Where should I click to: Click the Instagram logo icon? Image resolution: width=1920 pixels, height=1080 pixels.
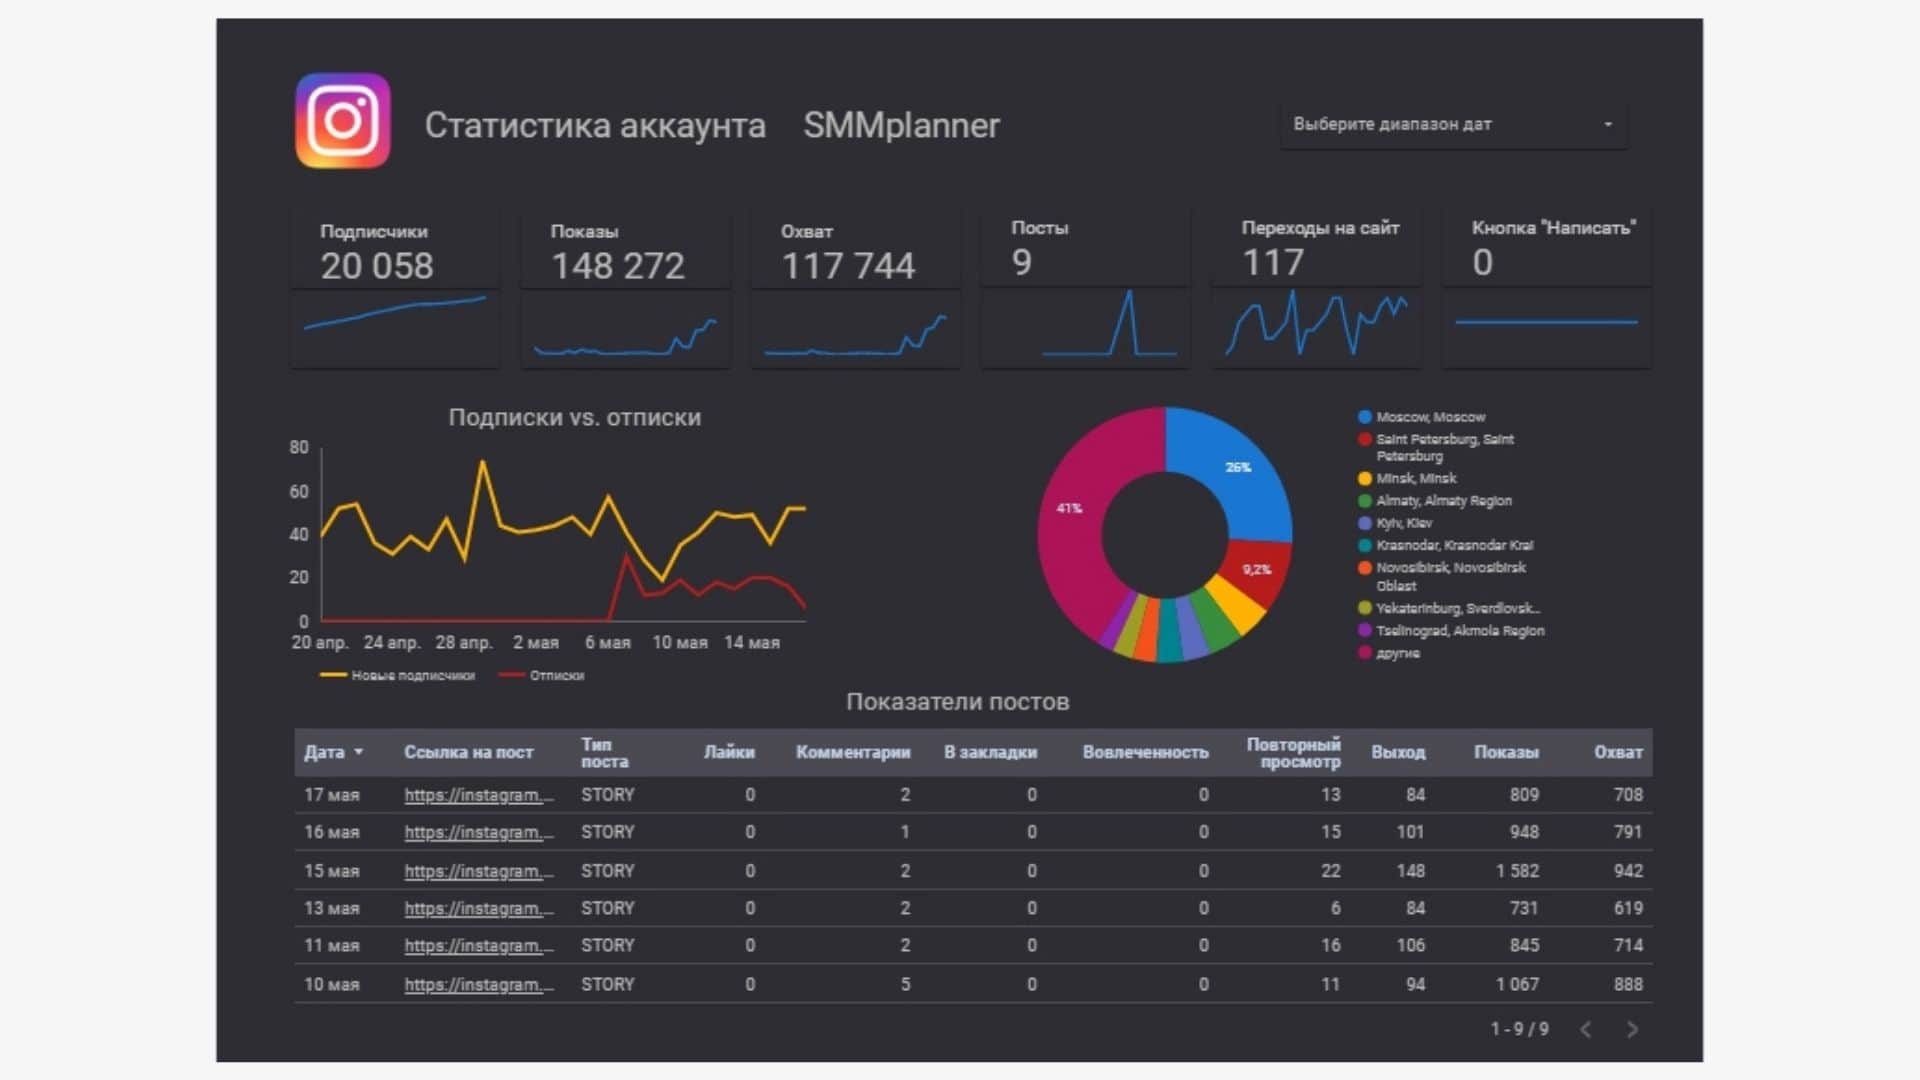click(342, 121)
